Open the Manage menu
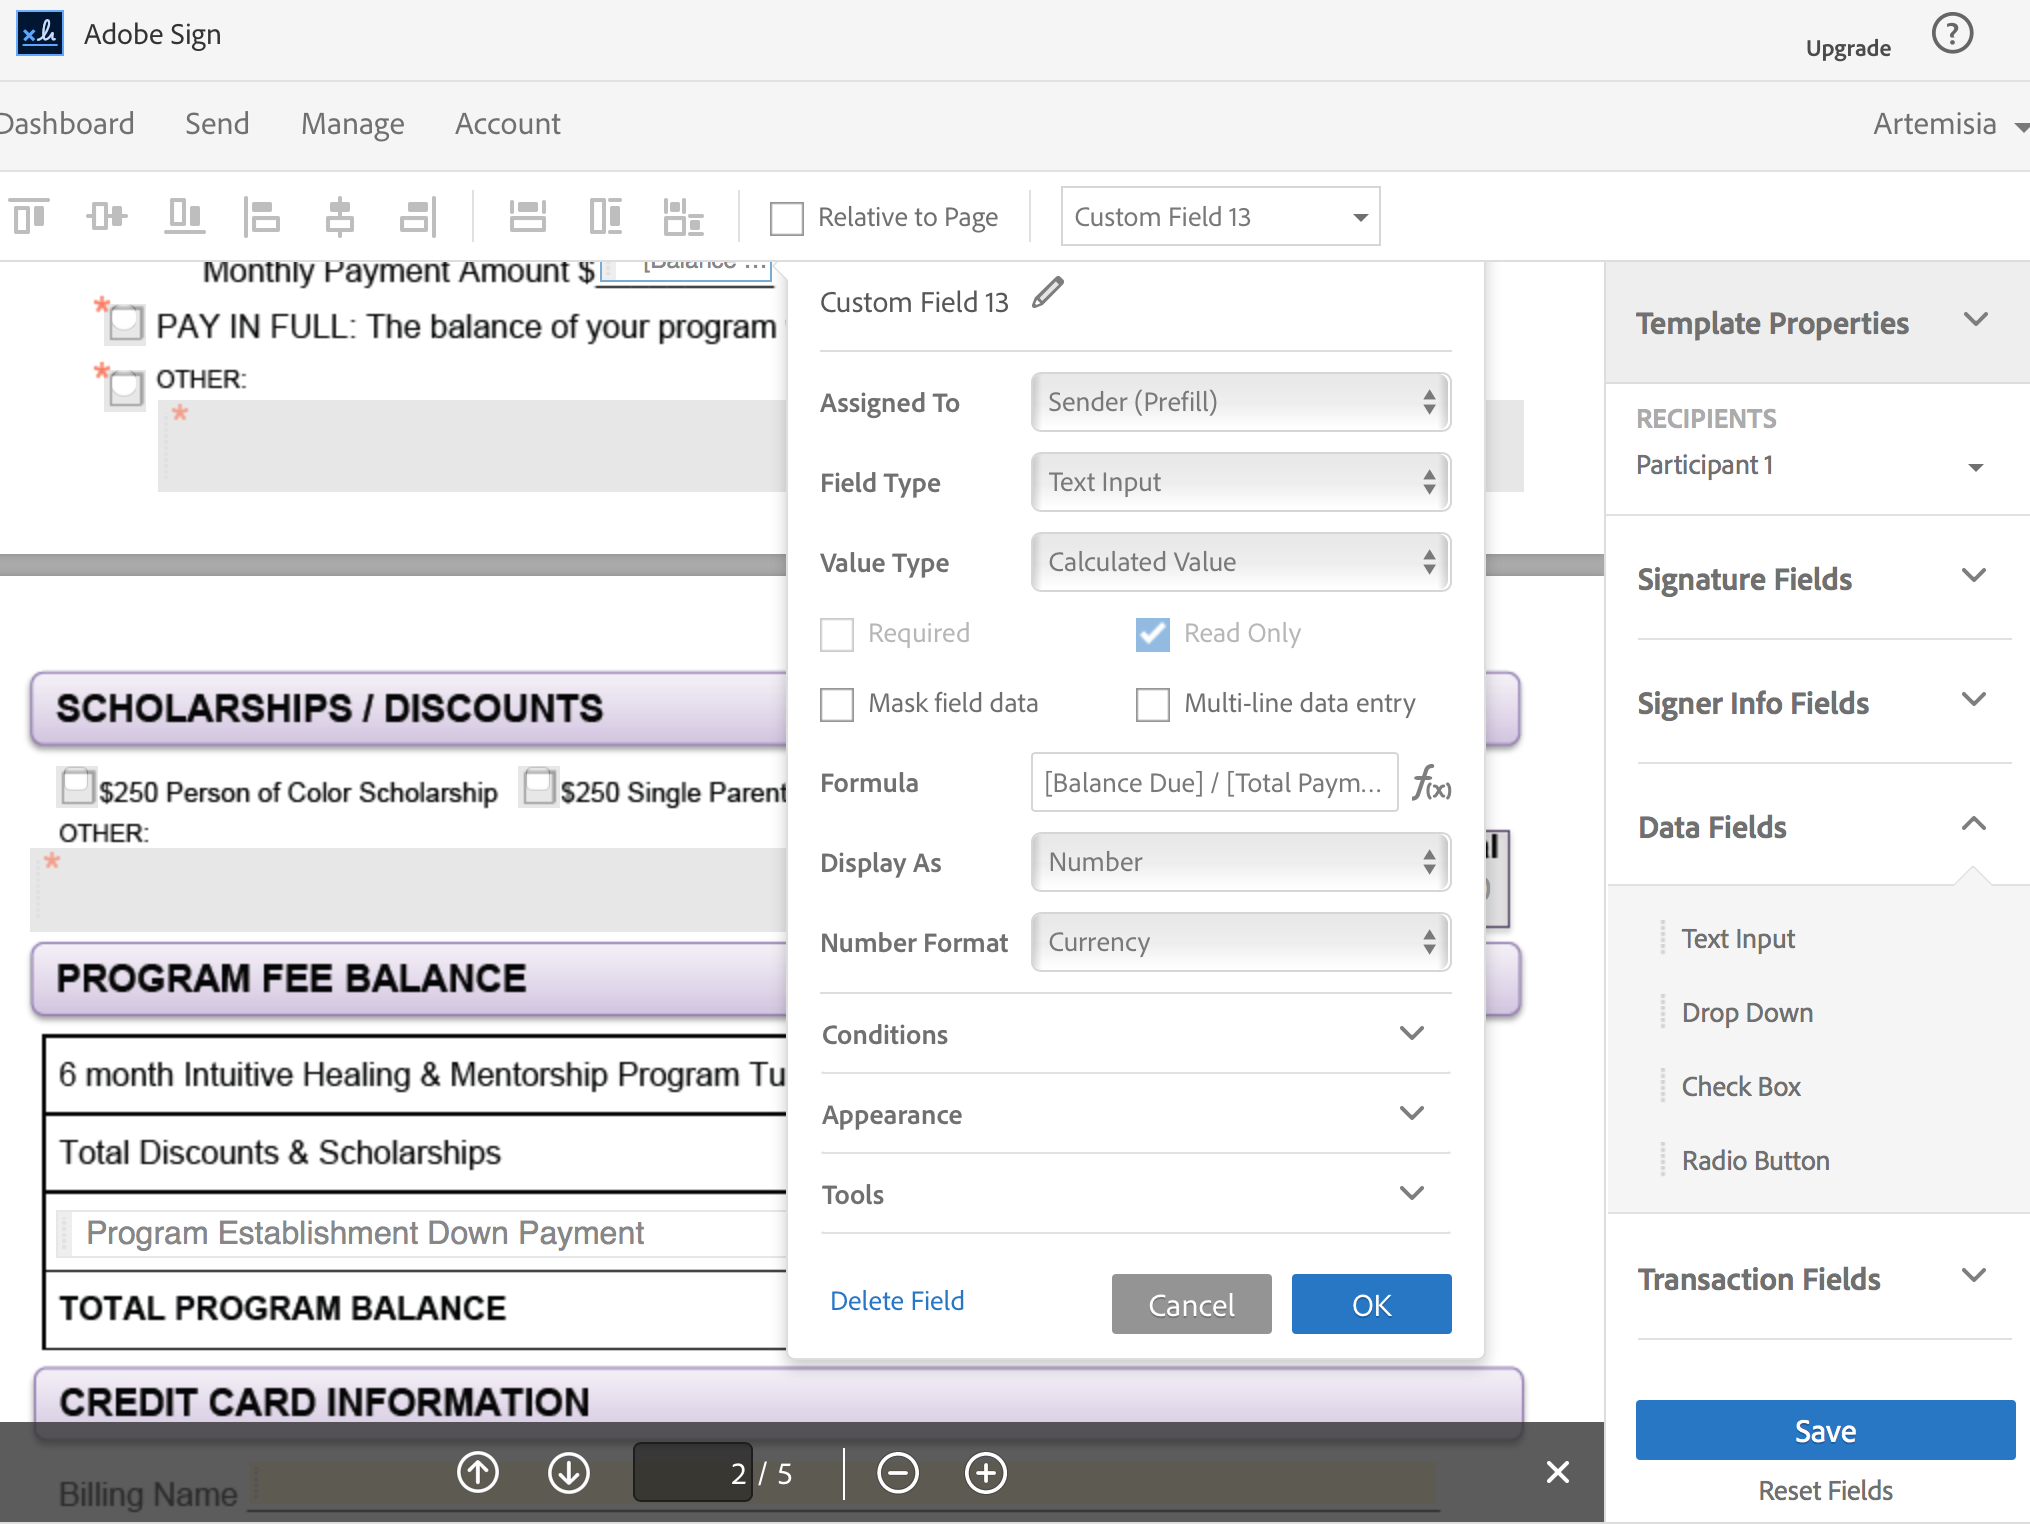Screen dimensions: 2030x1524 pos(352,124)
